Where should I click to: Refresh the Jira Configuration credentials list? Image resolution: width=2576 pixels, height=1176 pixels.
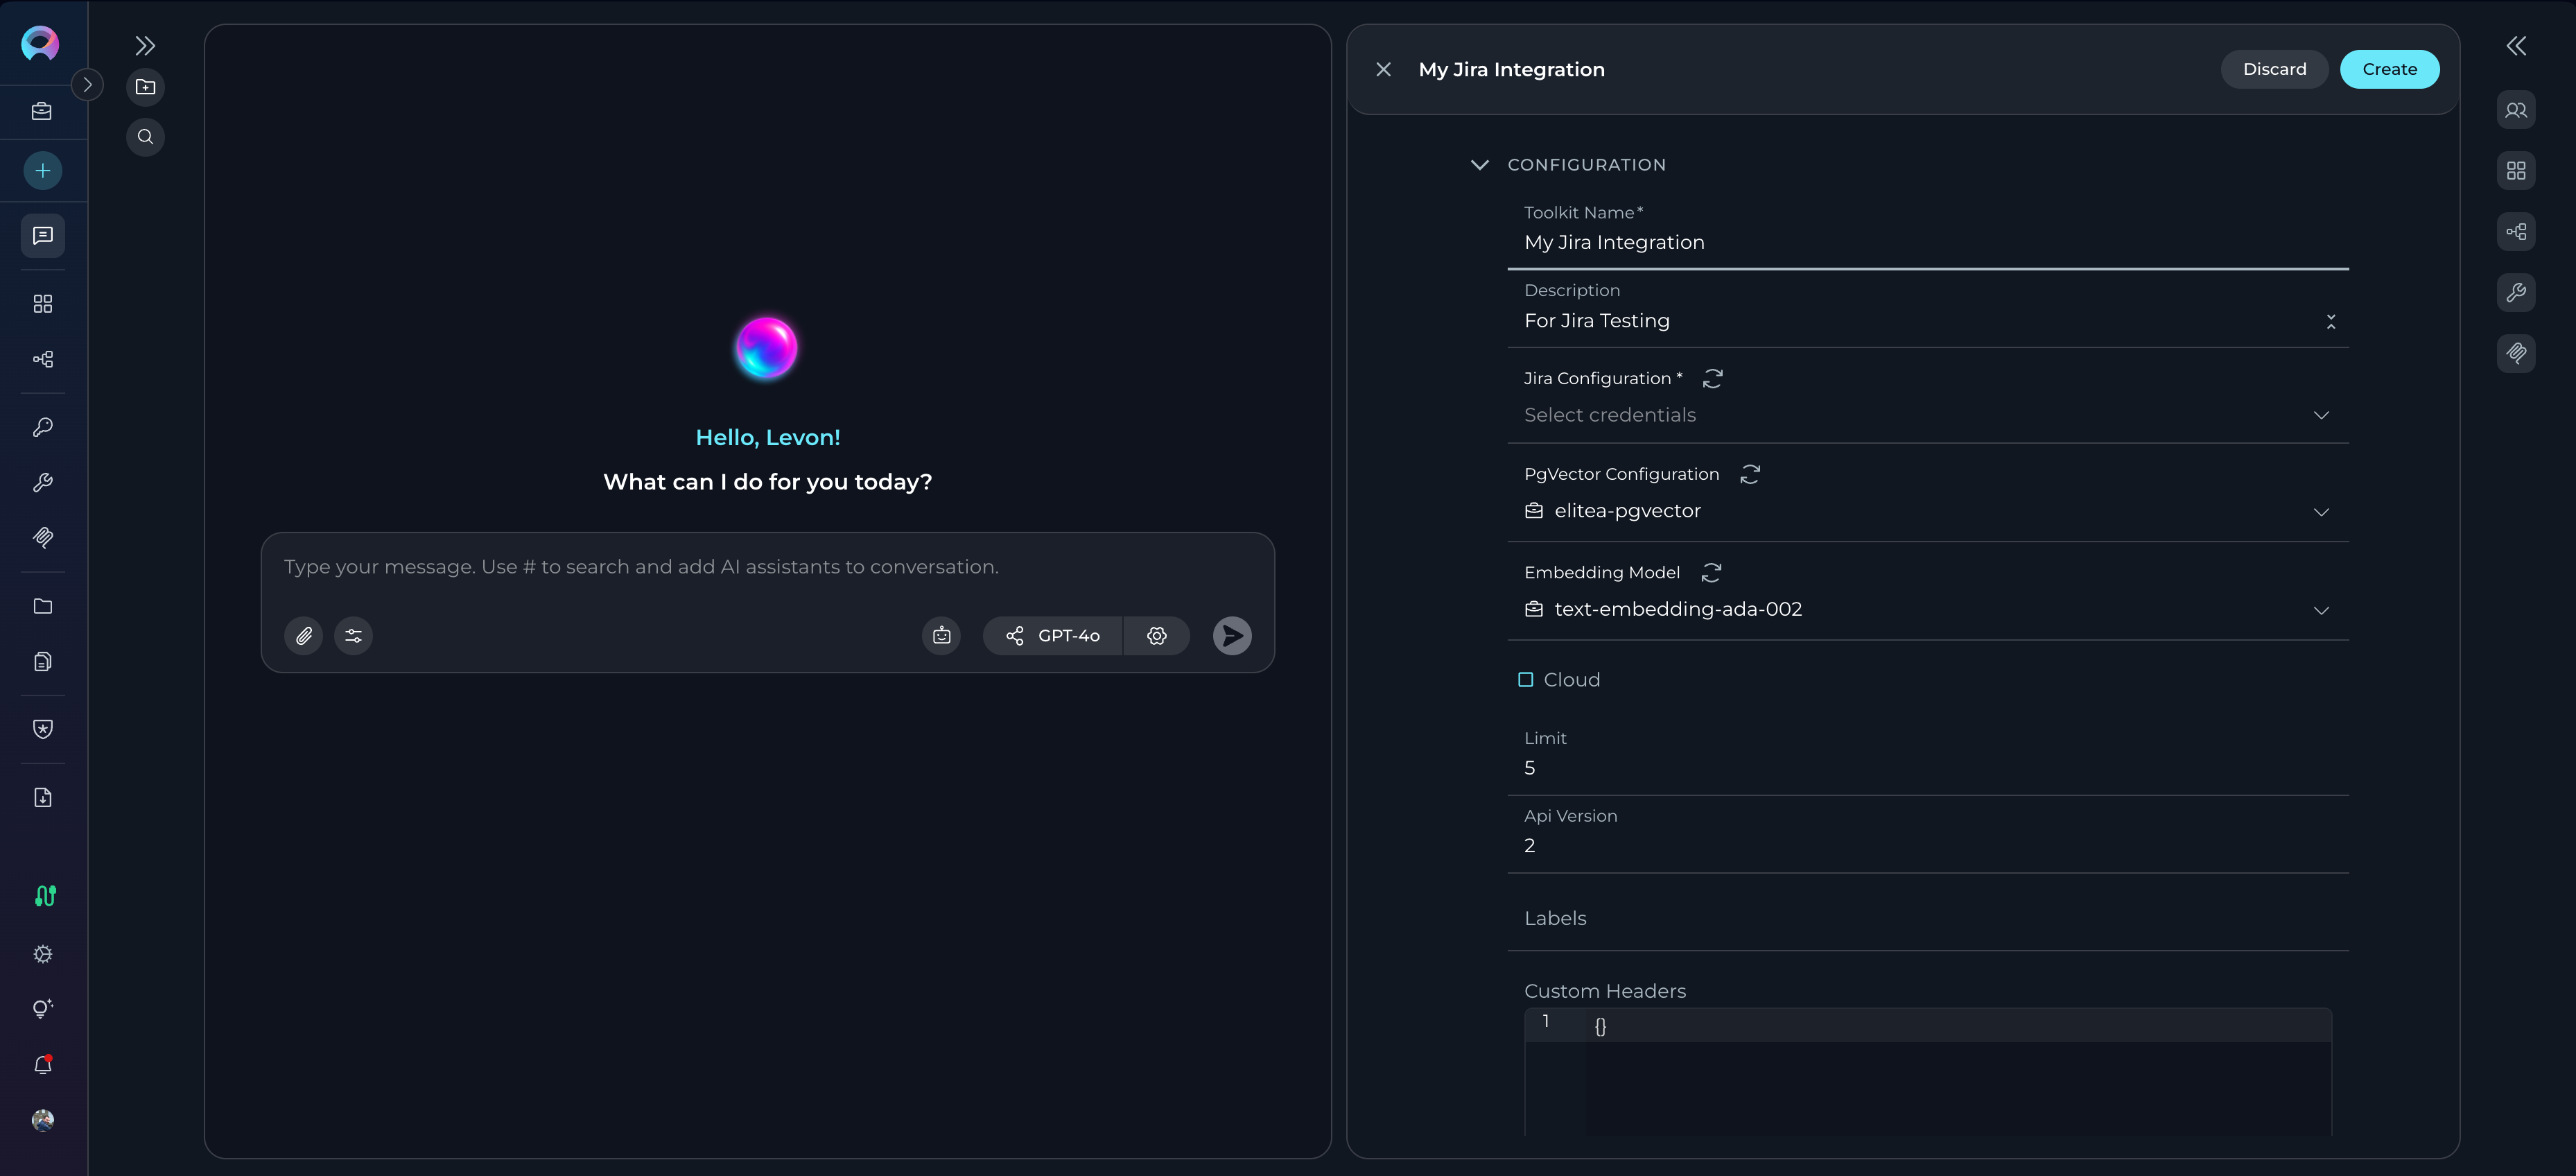click(x=1712, y=378)
